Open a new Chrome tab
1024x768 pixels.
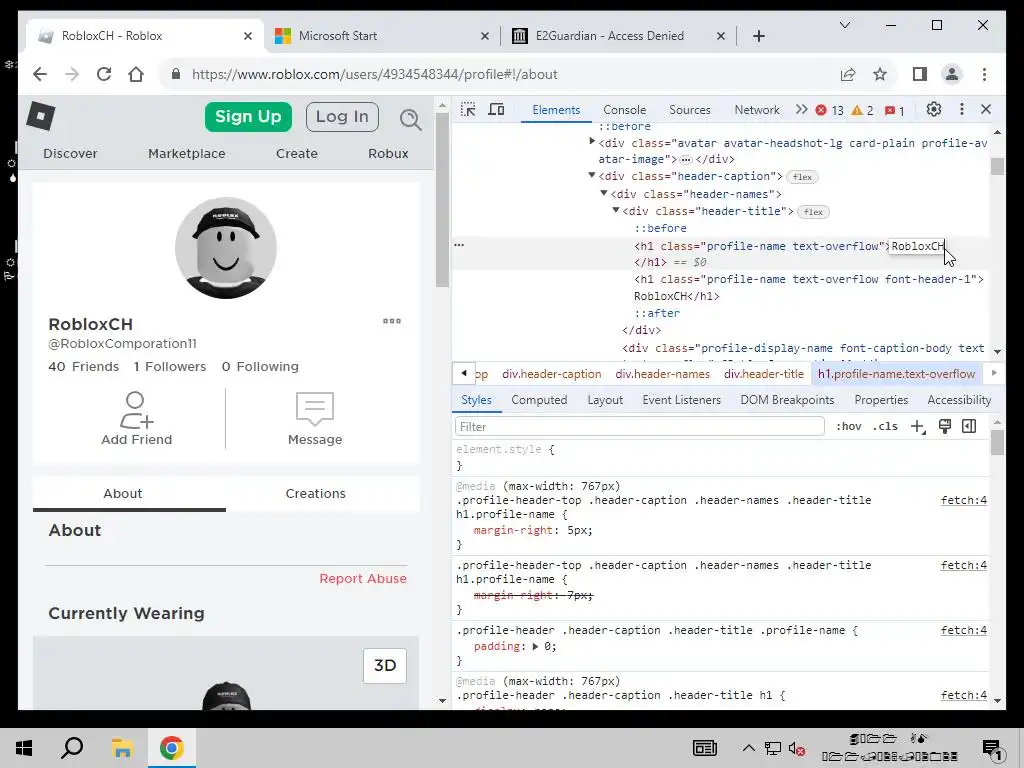tap(758, 36)
